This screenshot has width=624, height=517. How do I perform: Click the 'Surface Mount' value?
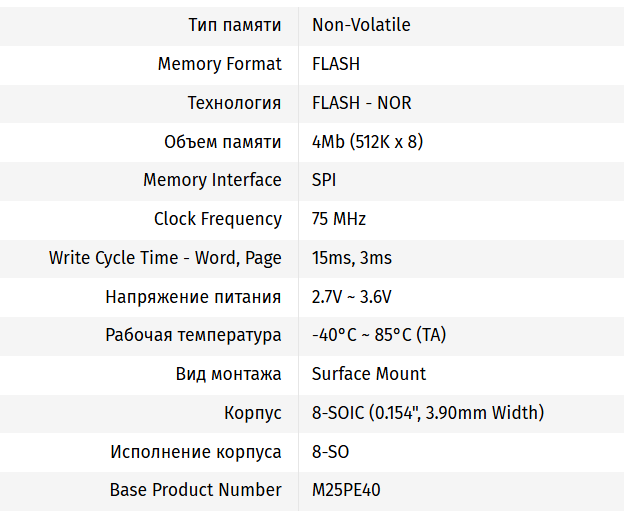[x=368, y=374]
